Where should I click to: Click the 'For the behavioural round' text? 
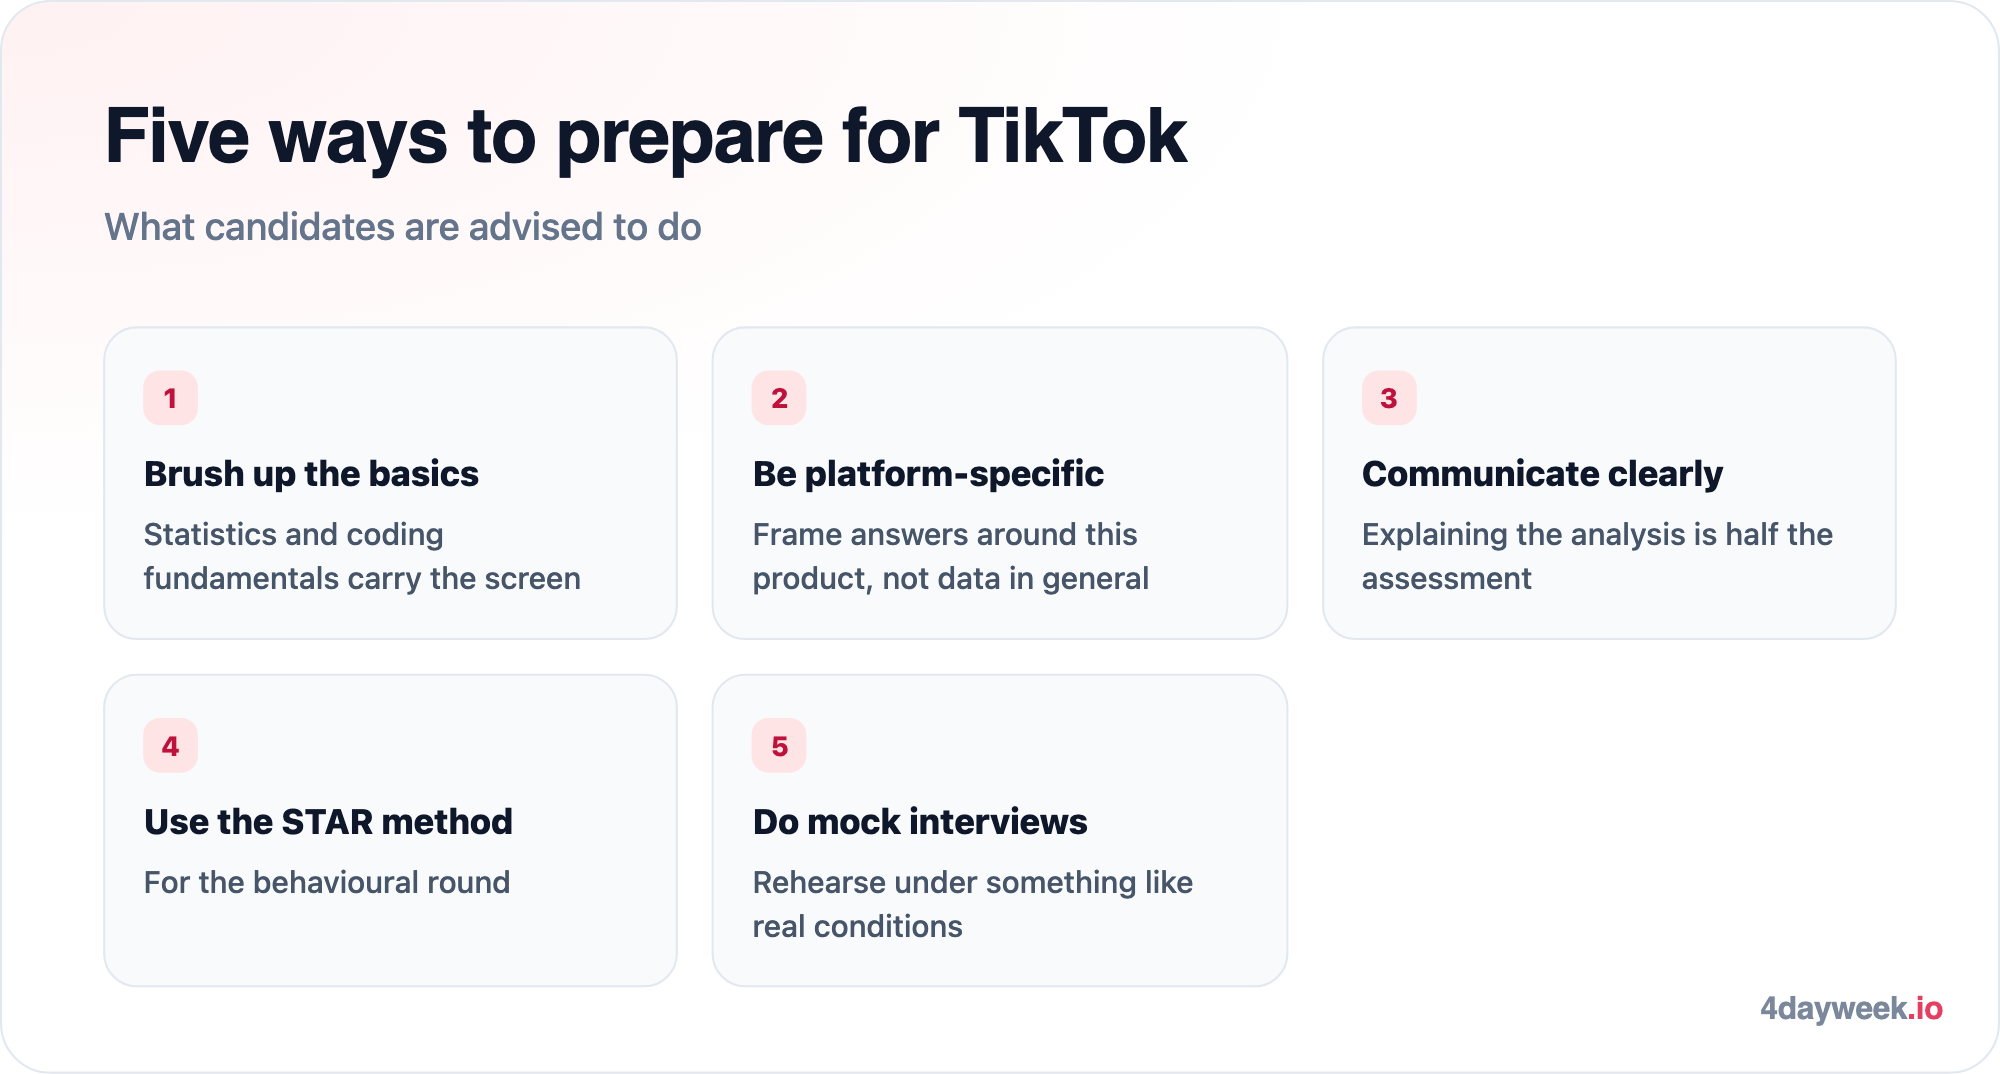click(x=327, y=882)
